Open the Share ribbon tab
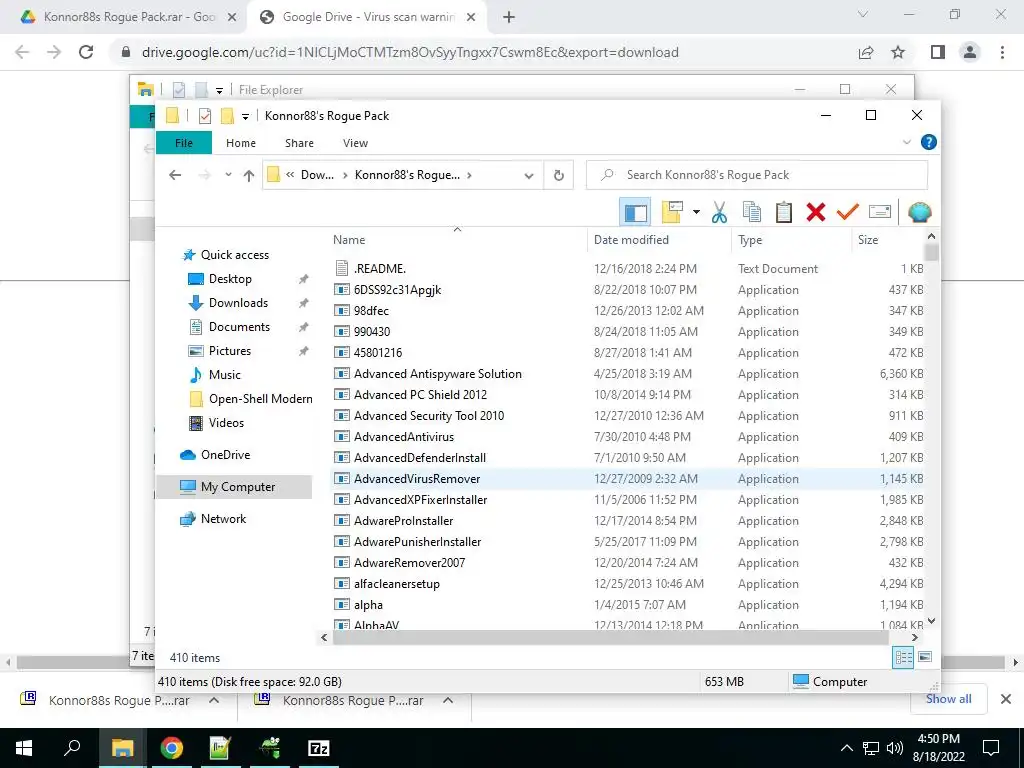 [299, 143]
